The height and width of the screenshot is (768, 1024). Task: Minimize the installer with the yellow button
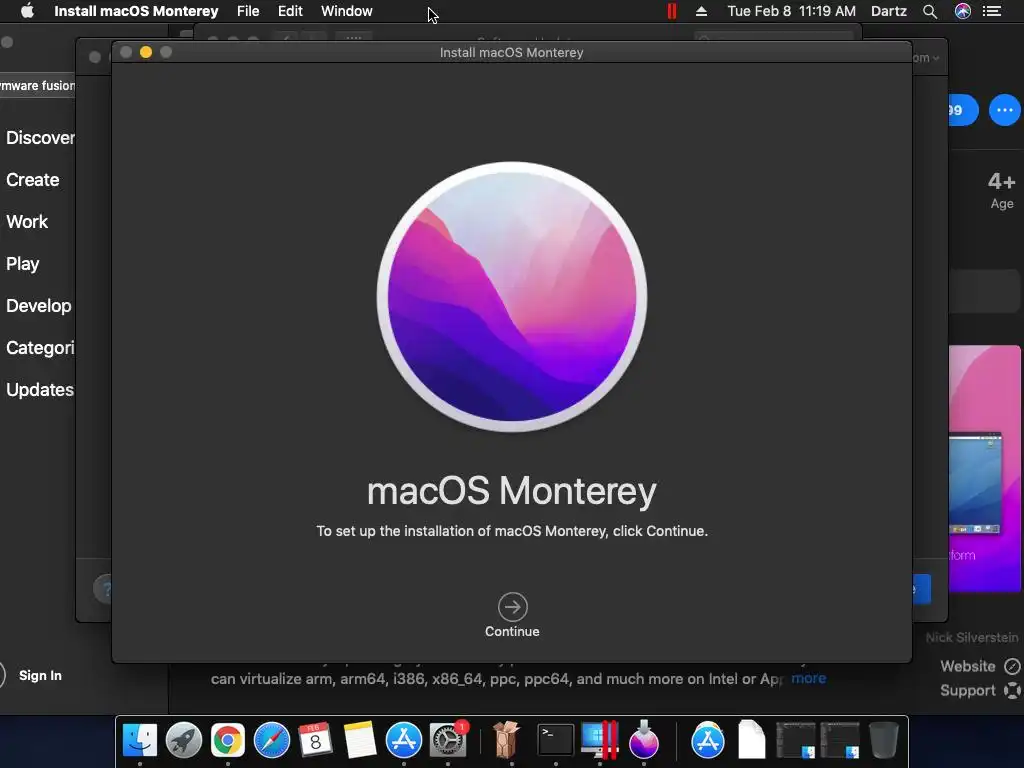[146, 52]
